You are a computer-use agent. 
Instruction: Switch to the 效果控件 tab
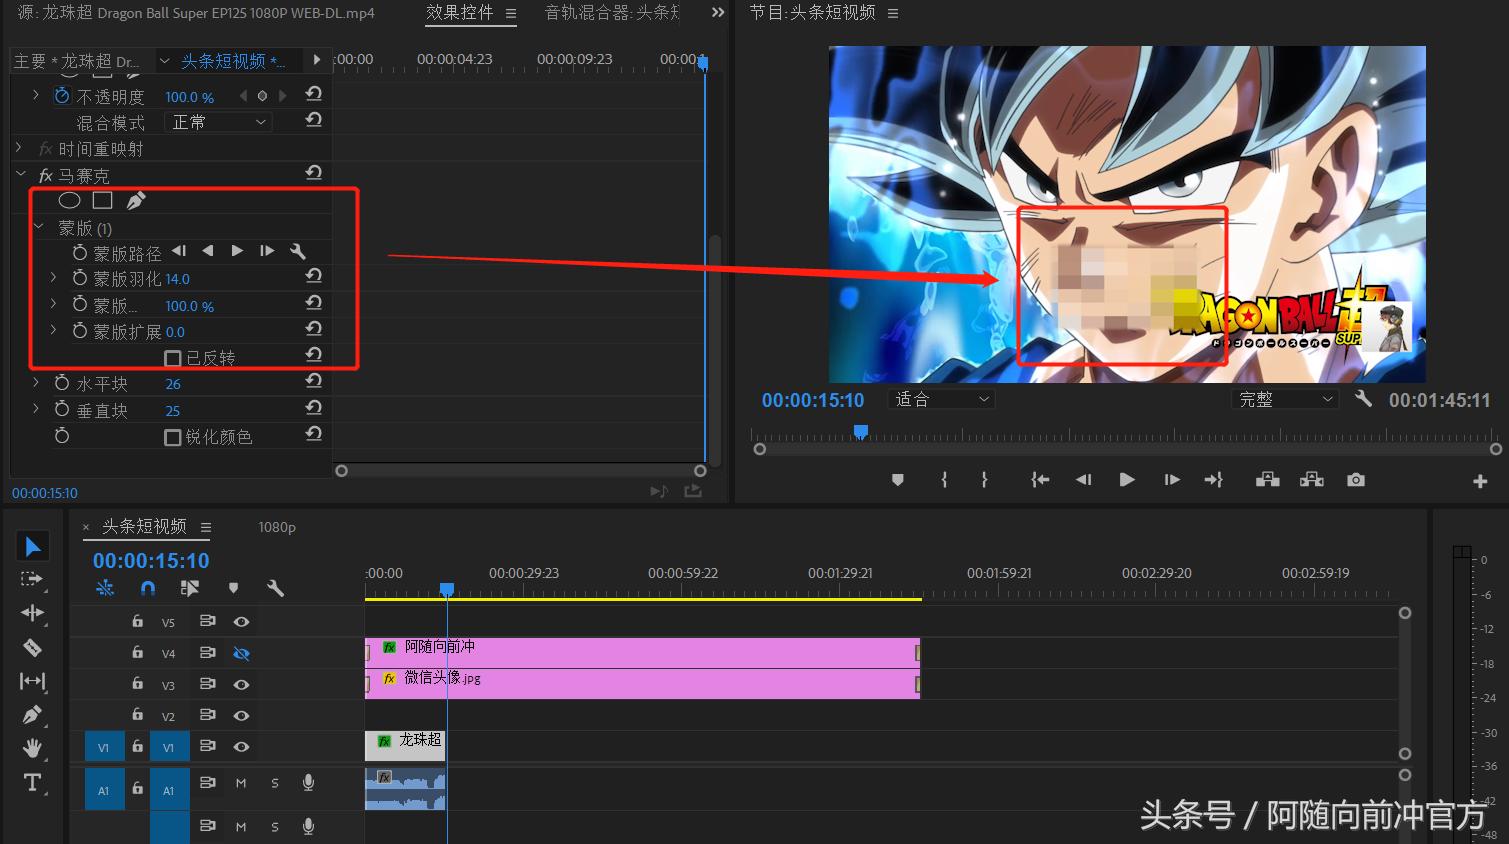pyautogui.click(x=462, y=14)
